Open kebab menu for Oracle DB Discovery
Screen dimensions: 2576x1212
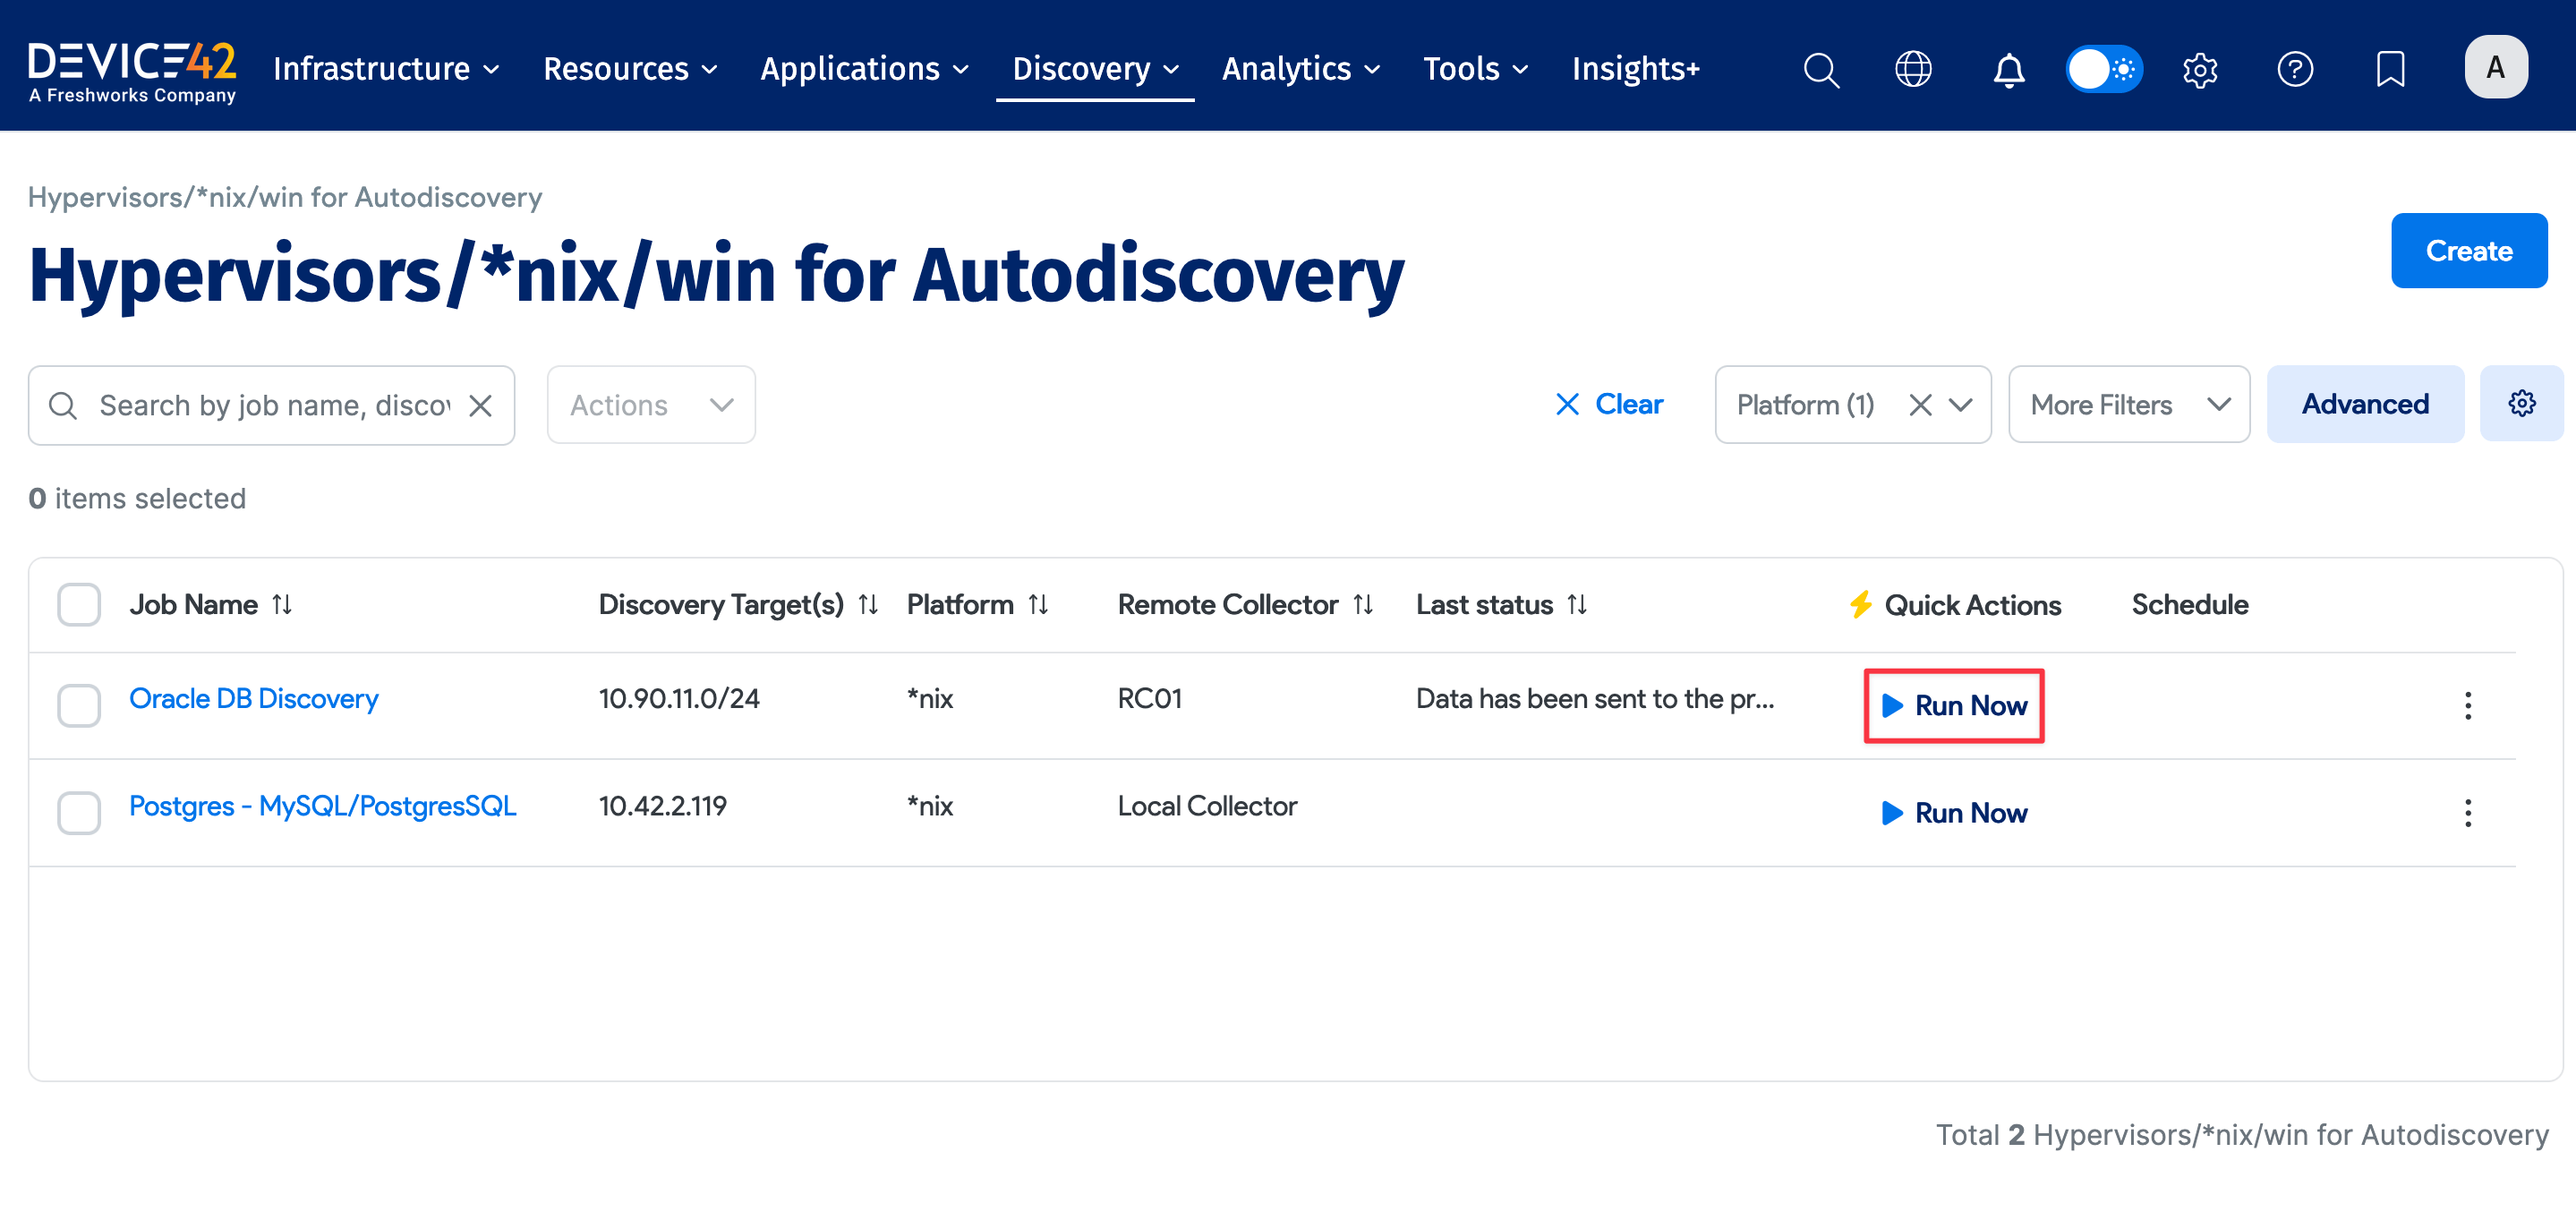point(2467,705)
